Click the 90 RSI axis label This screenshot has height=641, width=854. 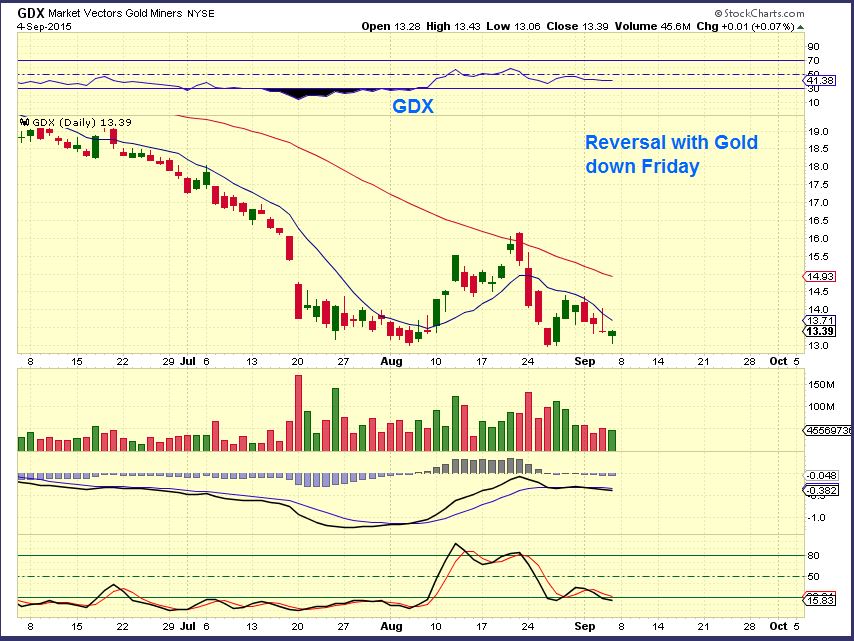pyautogui.click(x=813, y=46)
